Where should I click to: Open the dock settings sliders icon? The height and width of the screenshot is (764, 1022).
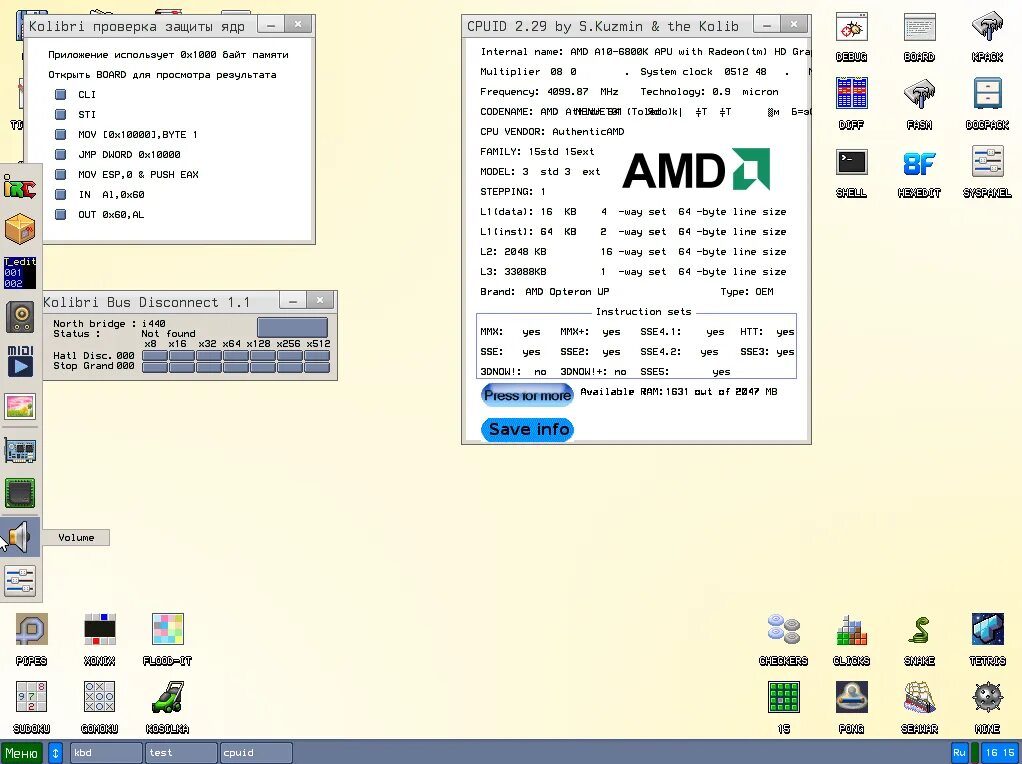(20, 580)
